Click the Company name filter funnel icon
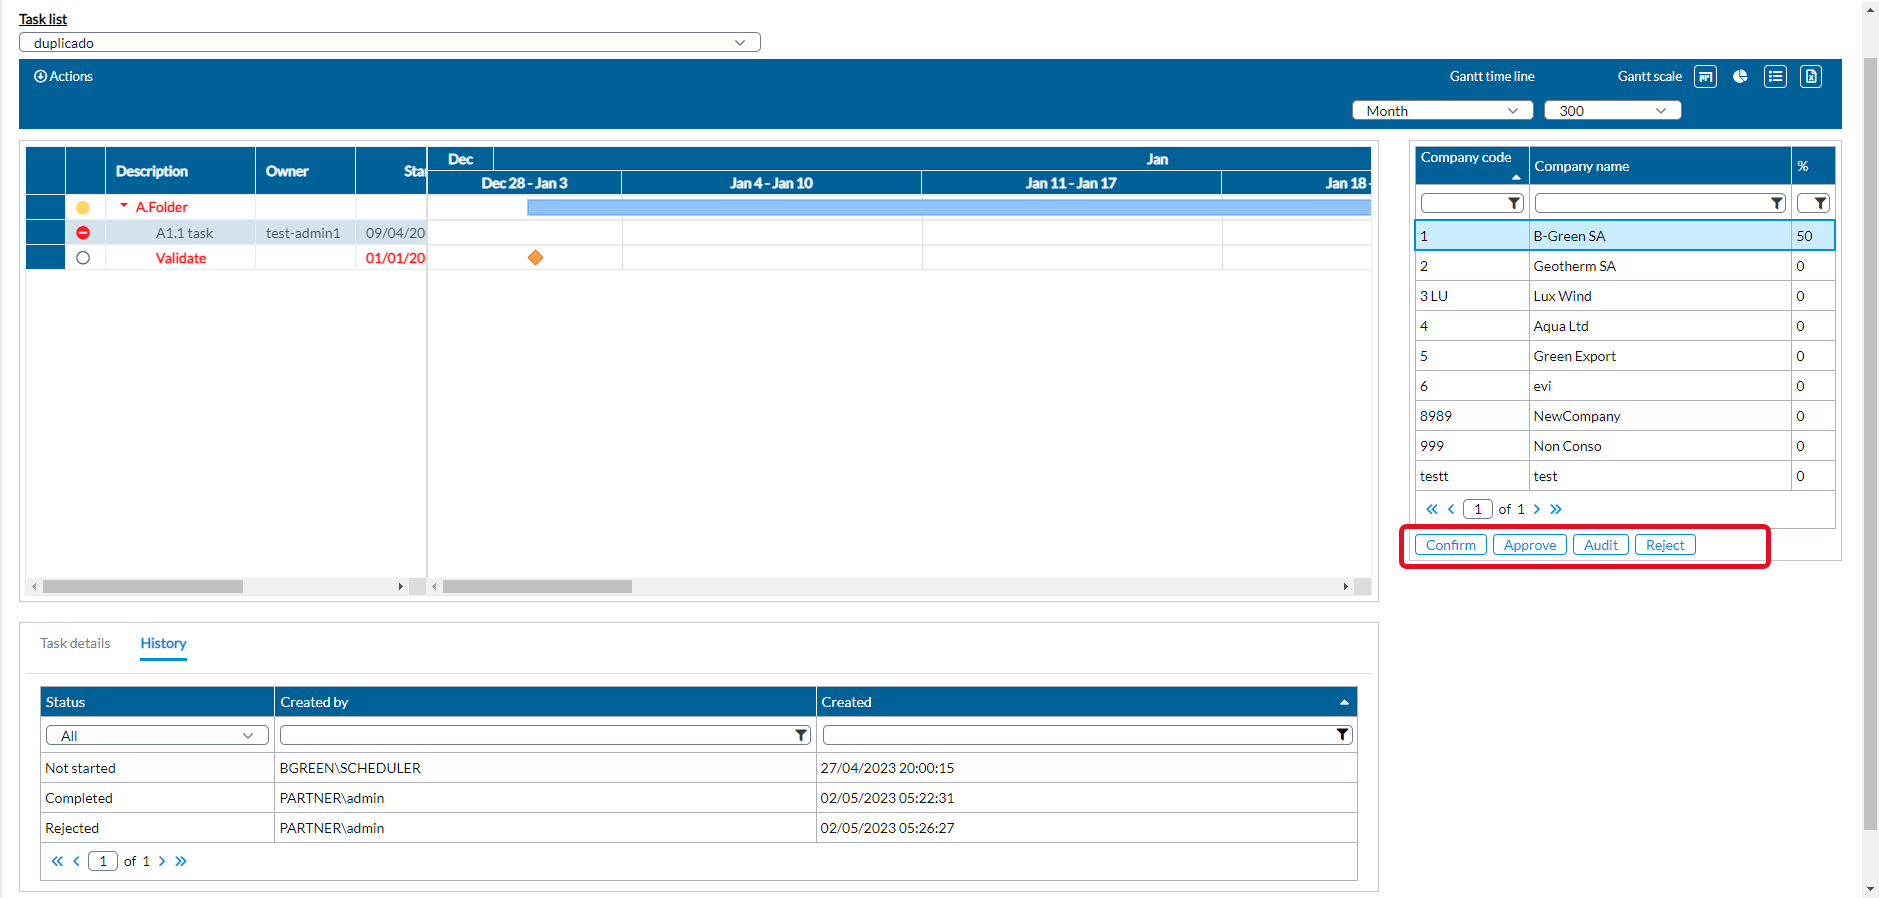Image resolution: width=1879 pixels, height=898 pixels. tap(1777, 204)
